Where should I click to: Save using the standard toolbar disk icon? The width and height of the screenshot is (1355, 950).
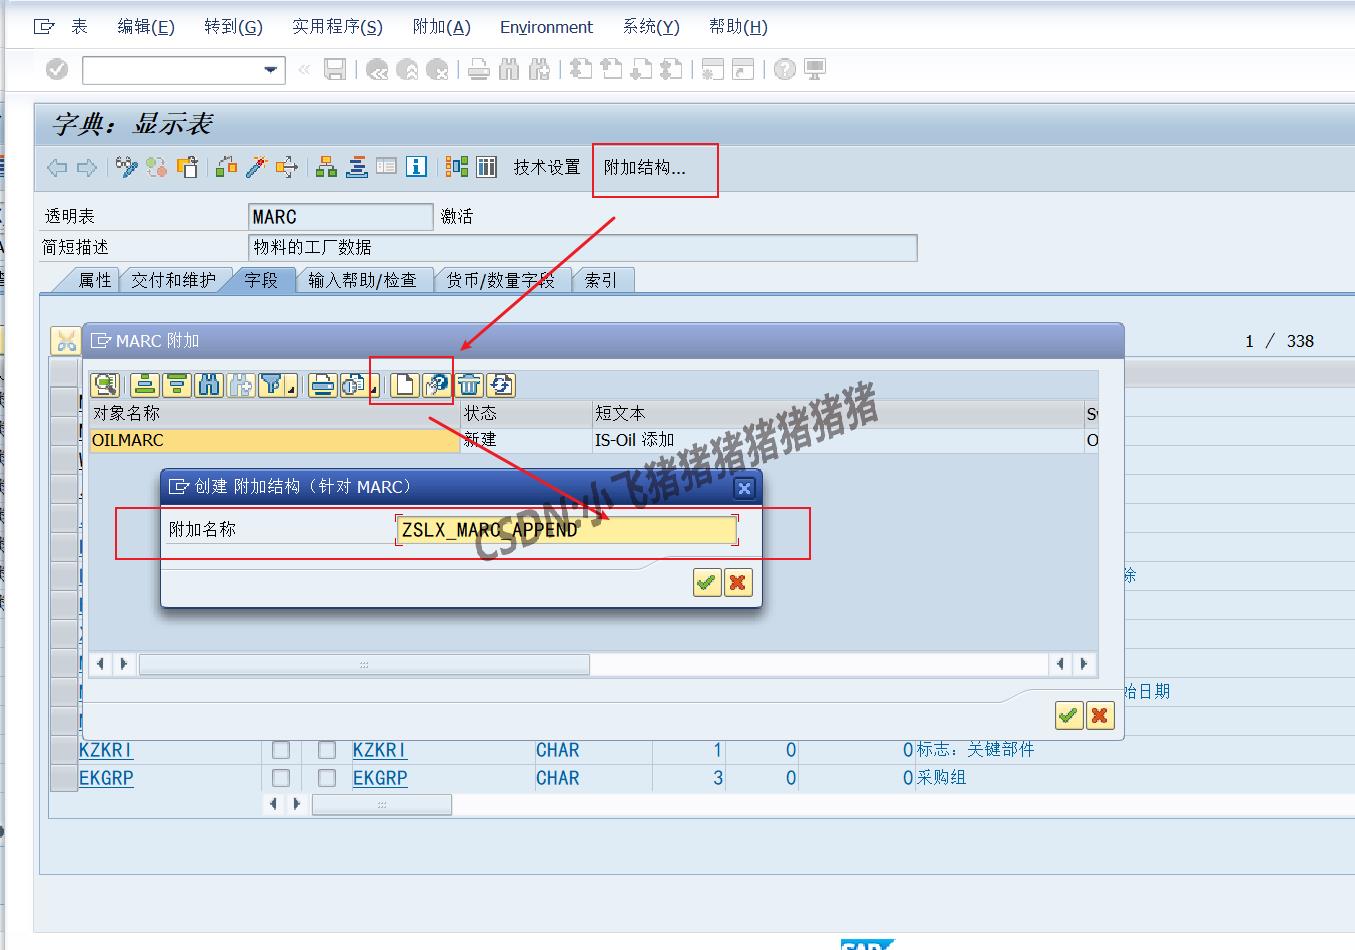coord(335,69)
